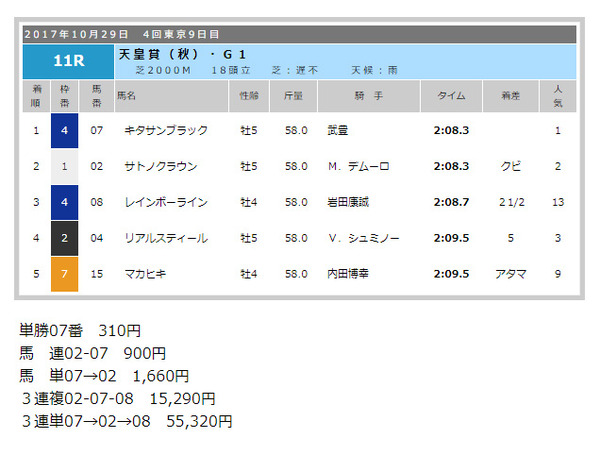The image size is (600, 455).
Task: Click jockey name M. デムーロ
Action: (359, 166)
